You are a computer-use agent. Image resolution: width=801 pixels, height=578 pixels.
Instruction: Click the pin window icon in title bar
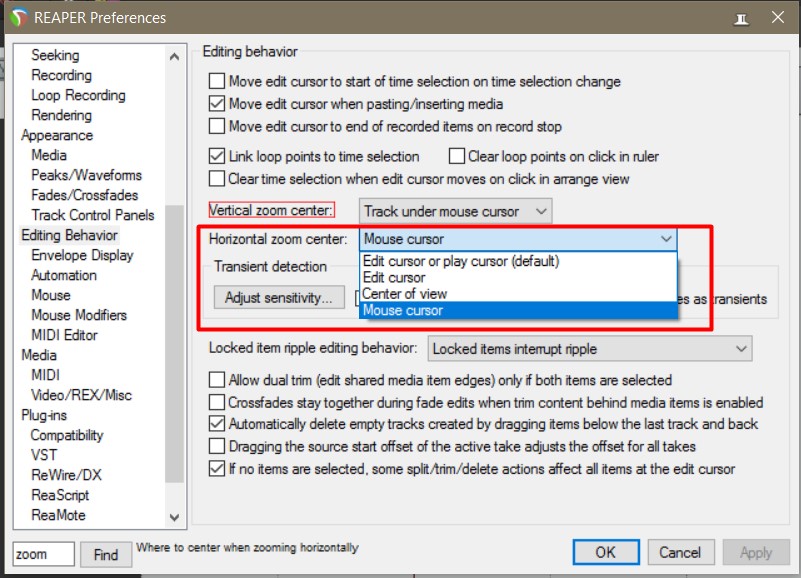pos(741,18)
